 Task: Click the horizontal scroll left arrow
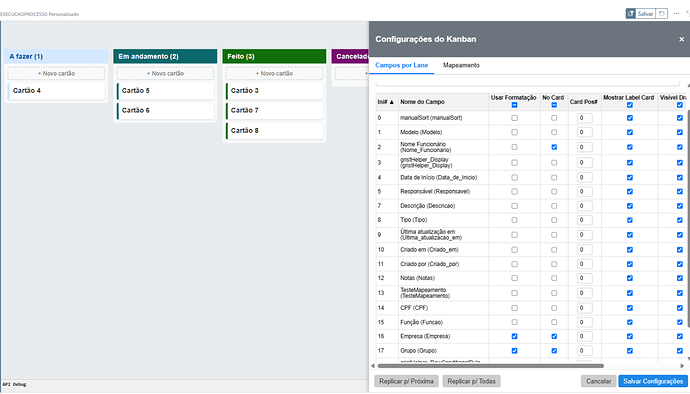(373, 366)
